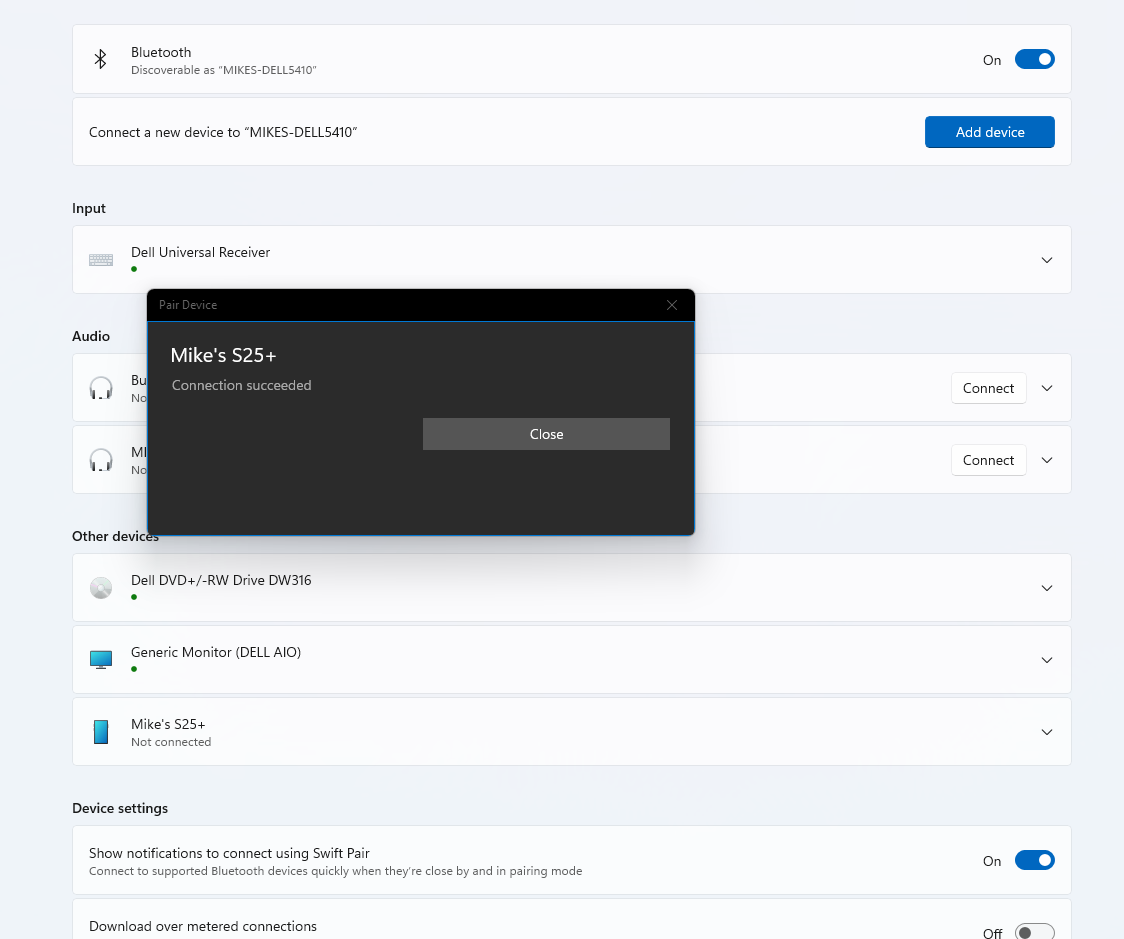This screenshot has height=939, width=1124.
Task: Click the second headphones icon under Audio
Action: (x=101, y=460)
